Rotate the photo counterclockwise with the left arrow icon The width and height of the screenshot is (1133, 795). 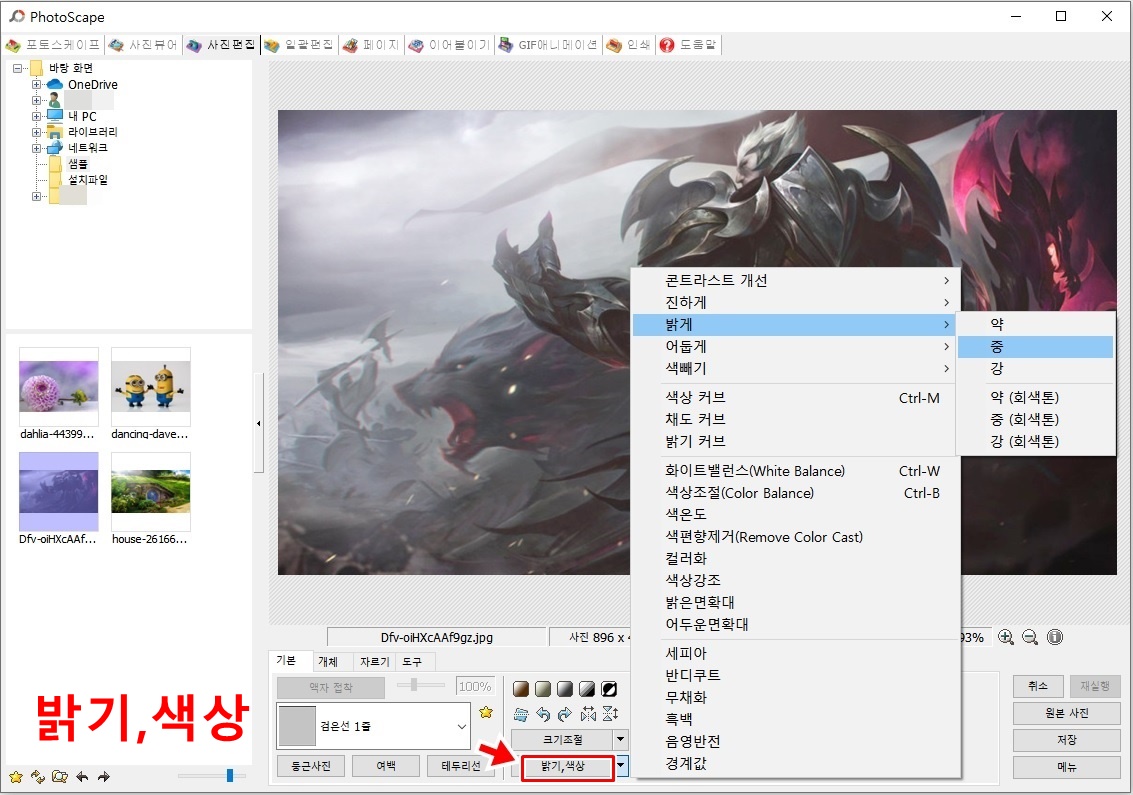[543, 715]
